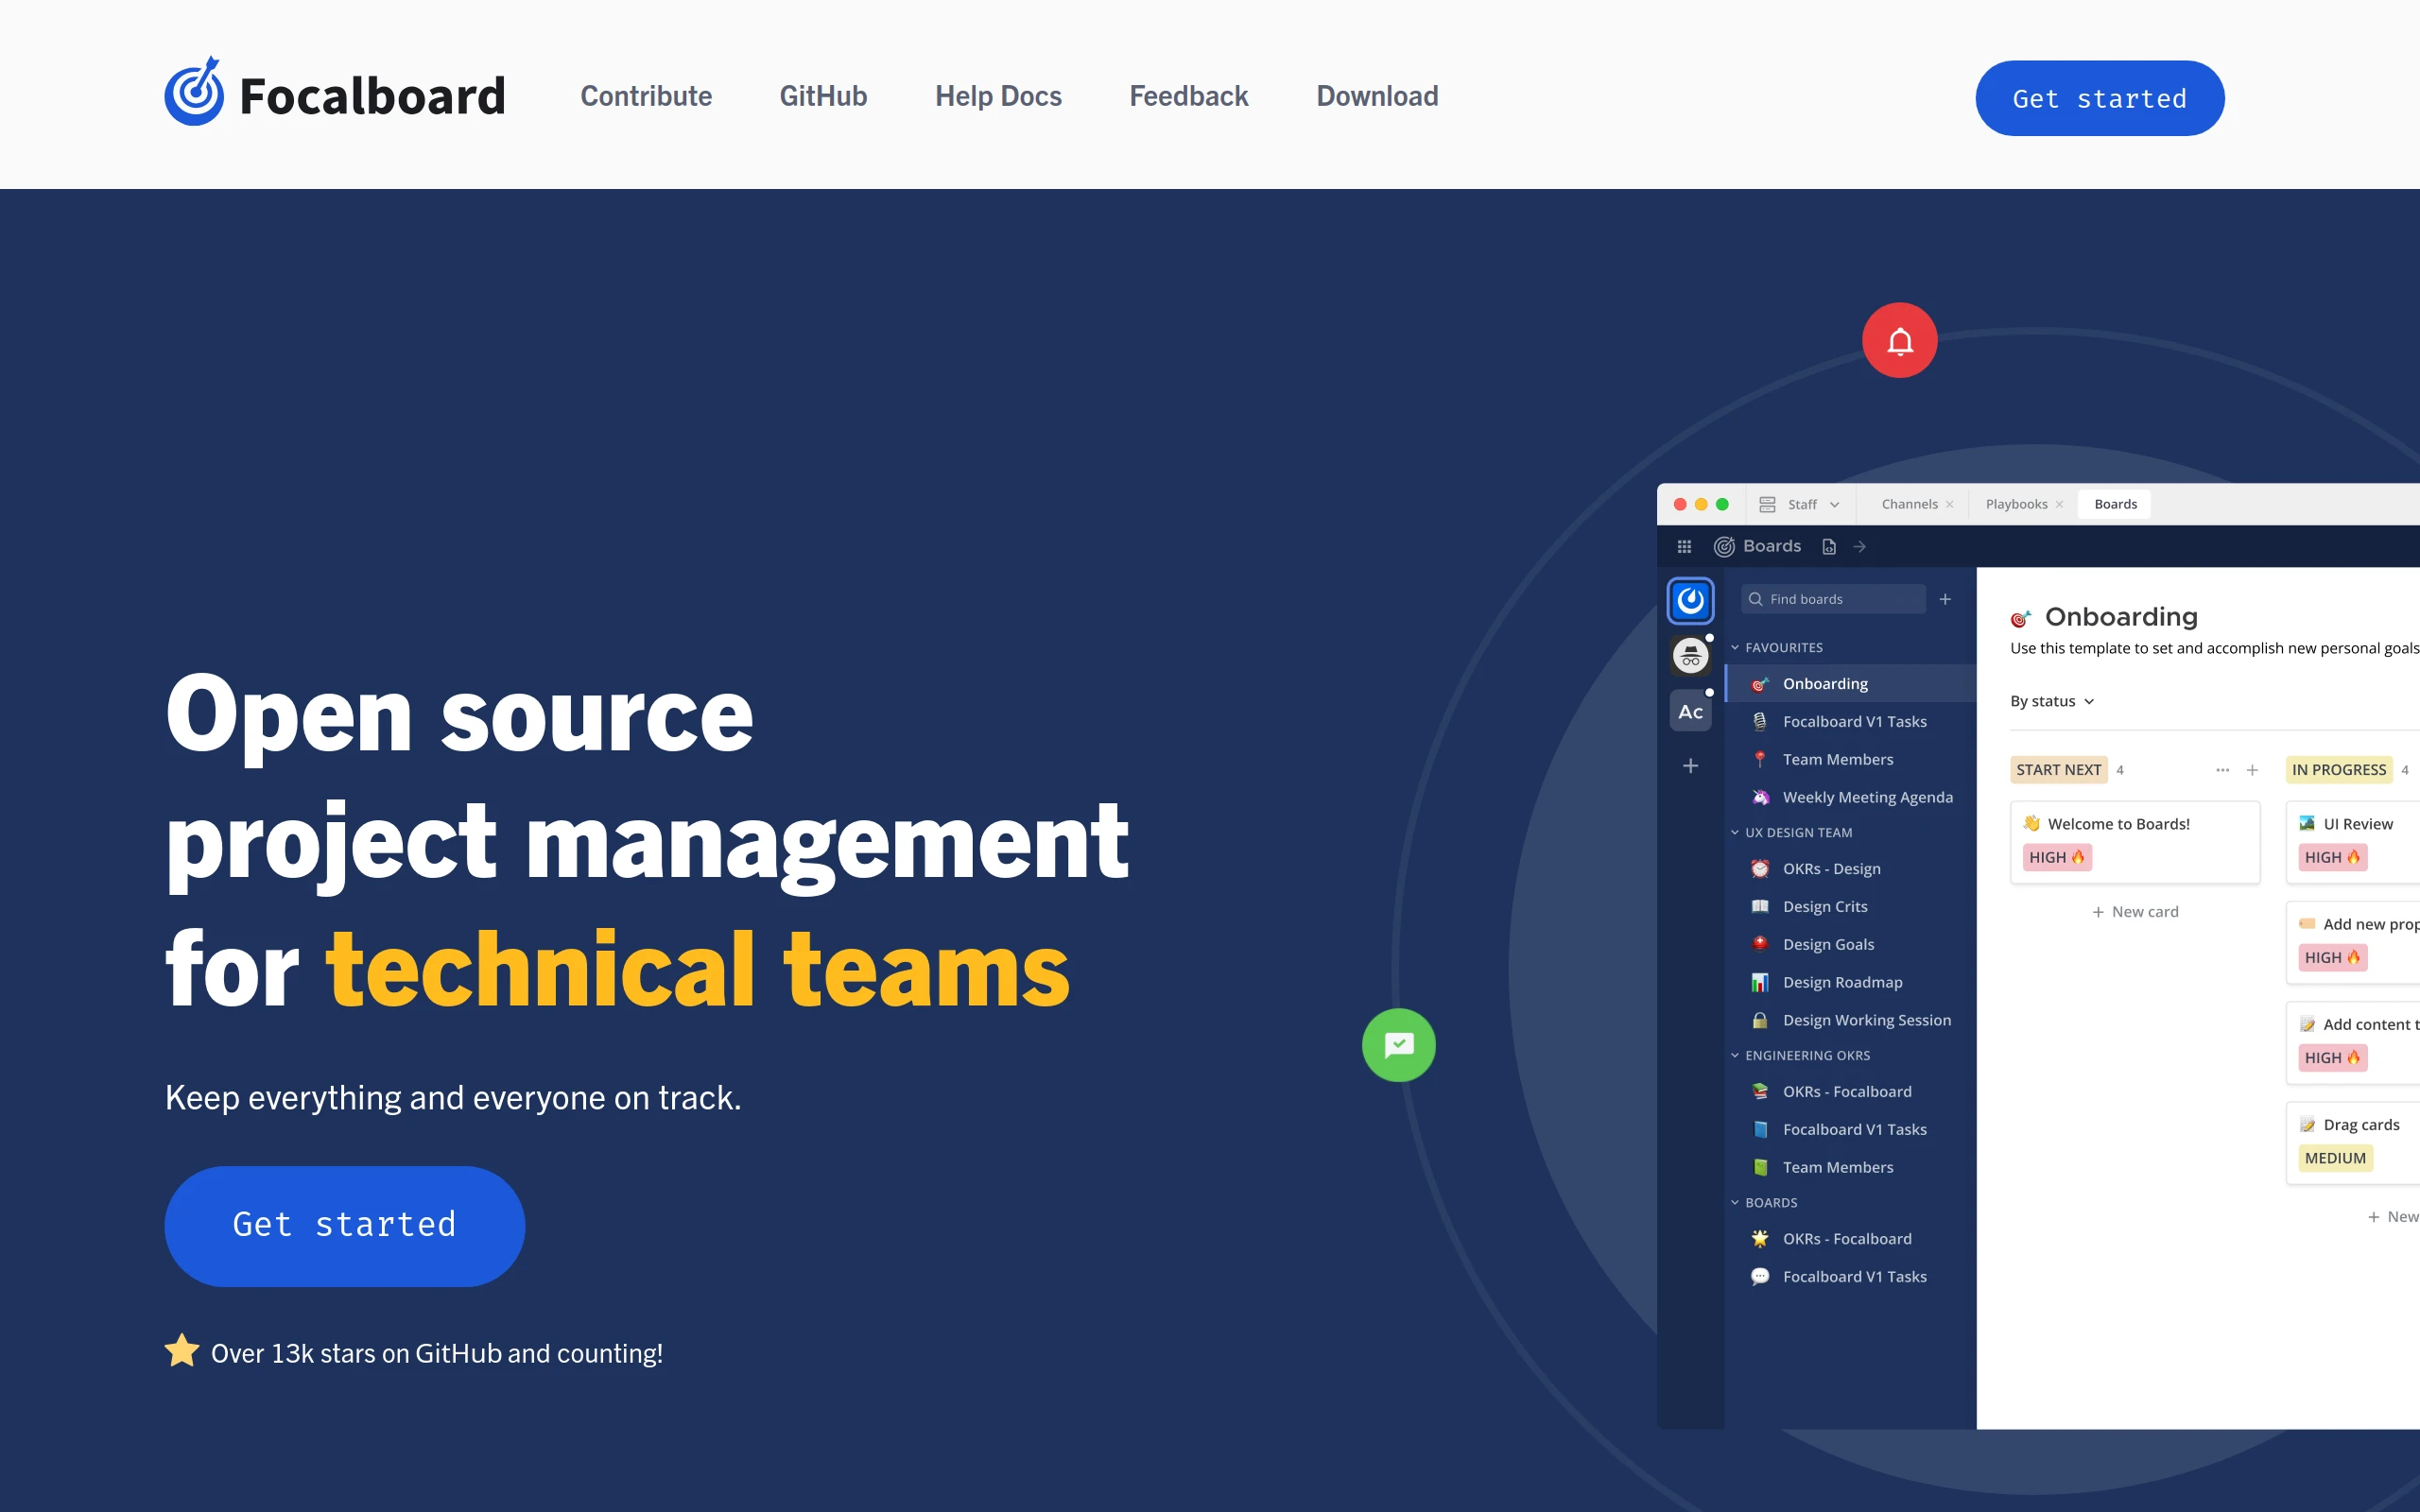Click the three-dot menu in START NEXT column
The height and width of the screenshot is (1512, 2420).
point(2222,770)
